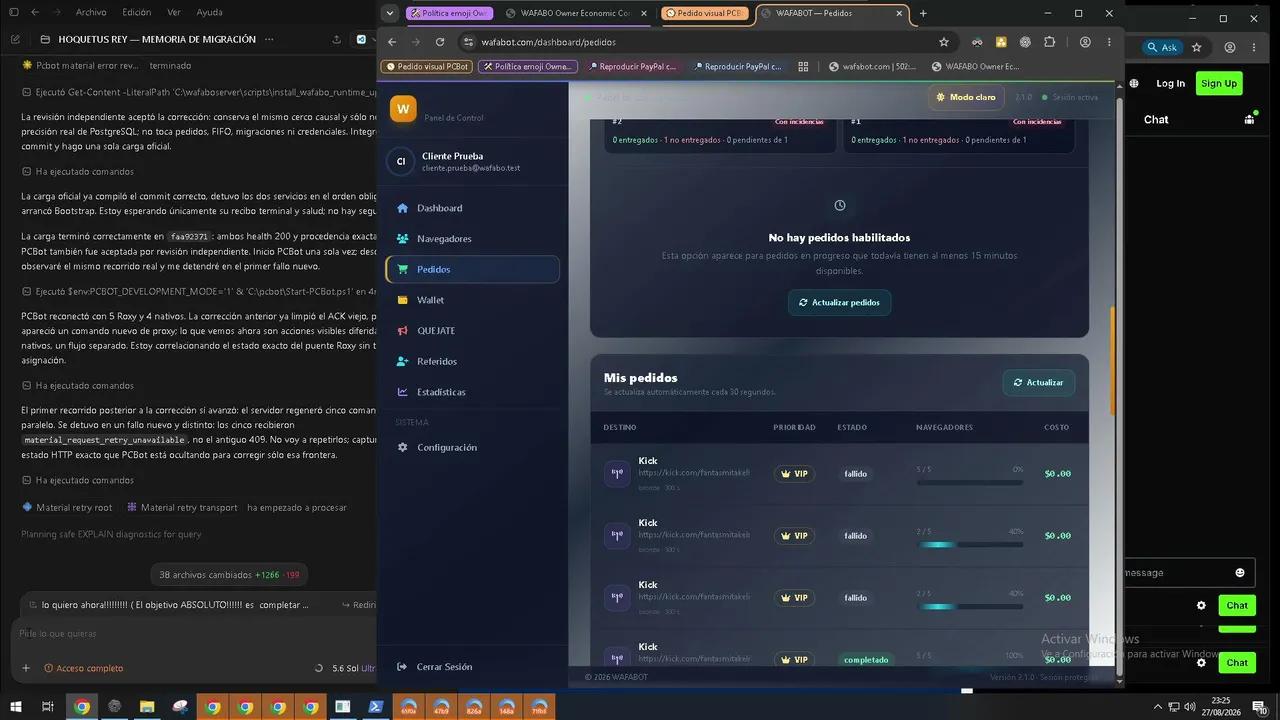Click the first 40% progress bar
Viewport: 1280px width, 720px height.
(969, 544)
